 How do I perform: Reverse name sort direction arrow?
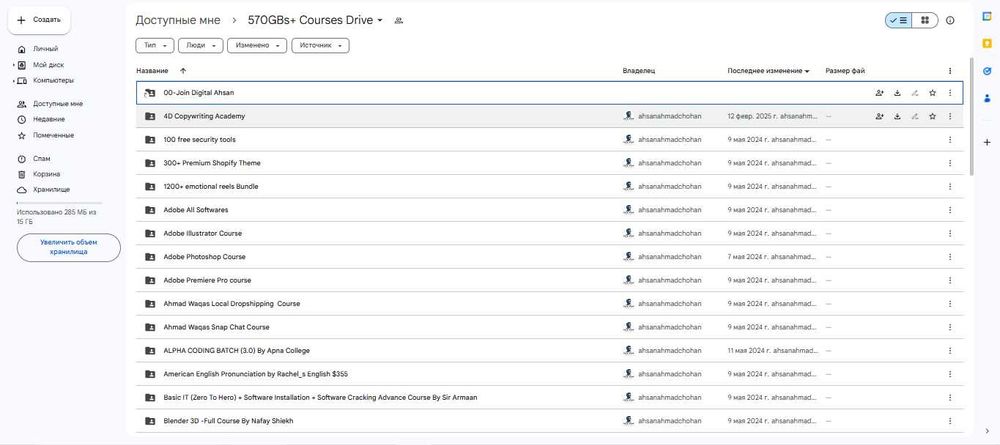(x=183, y=71)
